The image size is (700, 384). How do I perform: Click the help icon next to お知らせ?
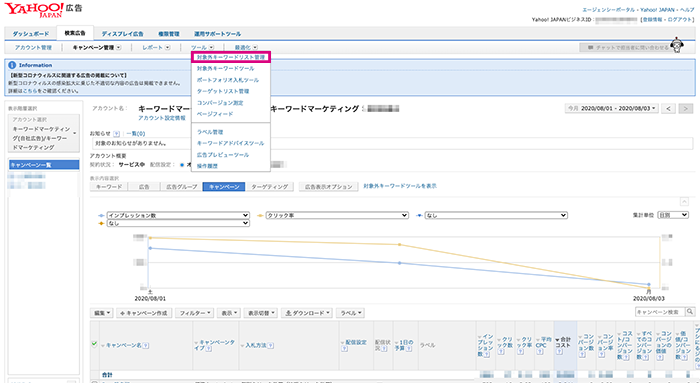pos(117,134)
